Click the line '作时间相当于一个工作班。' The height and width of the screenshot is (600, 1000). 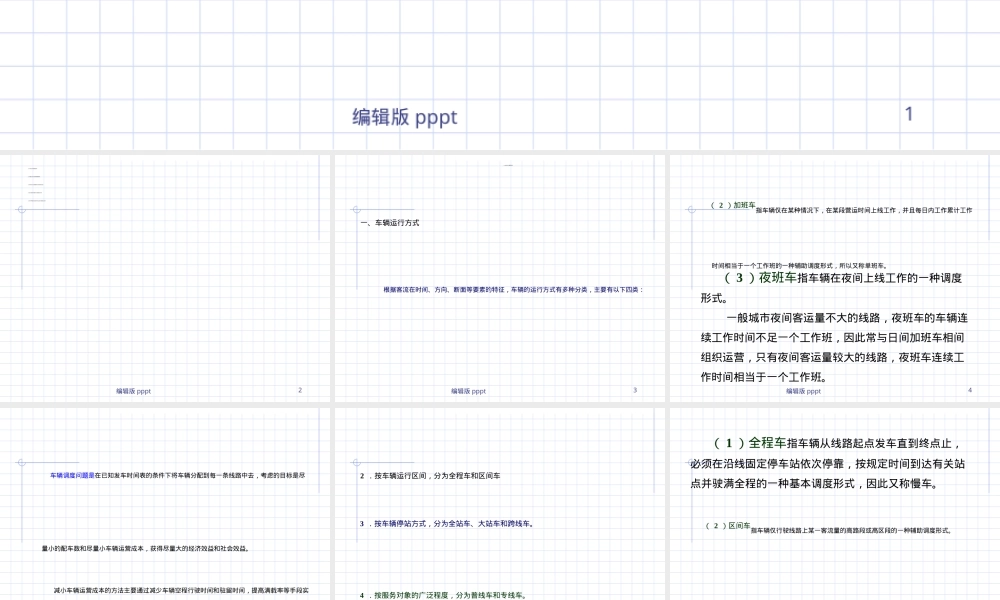pos(764,377)
